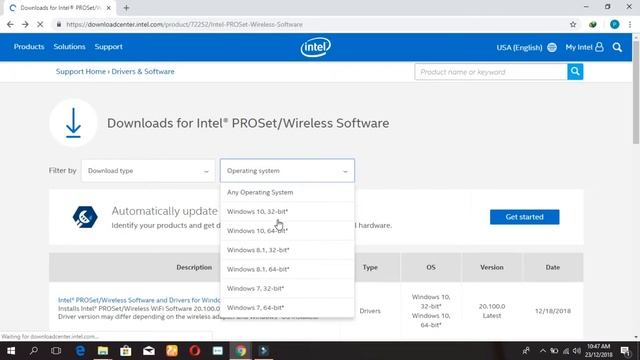Select Windows 8.1, 32-bit option
Viewport: 640px width, 360px height.
tap(287, 250)
